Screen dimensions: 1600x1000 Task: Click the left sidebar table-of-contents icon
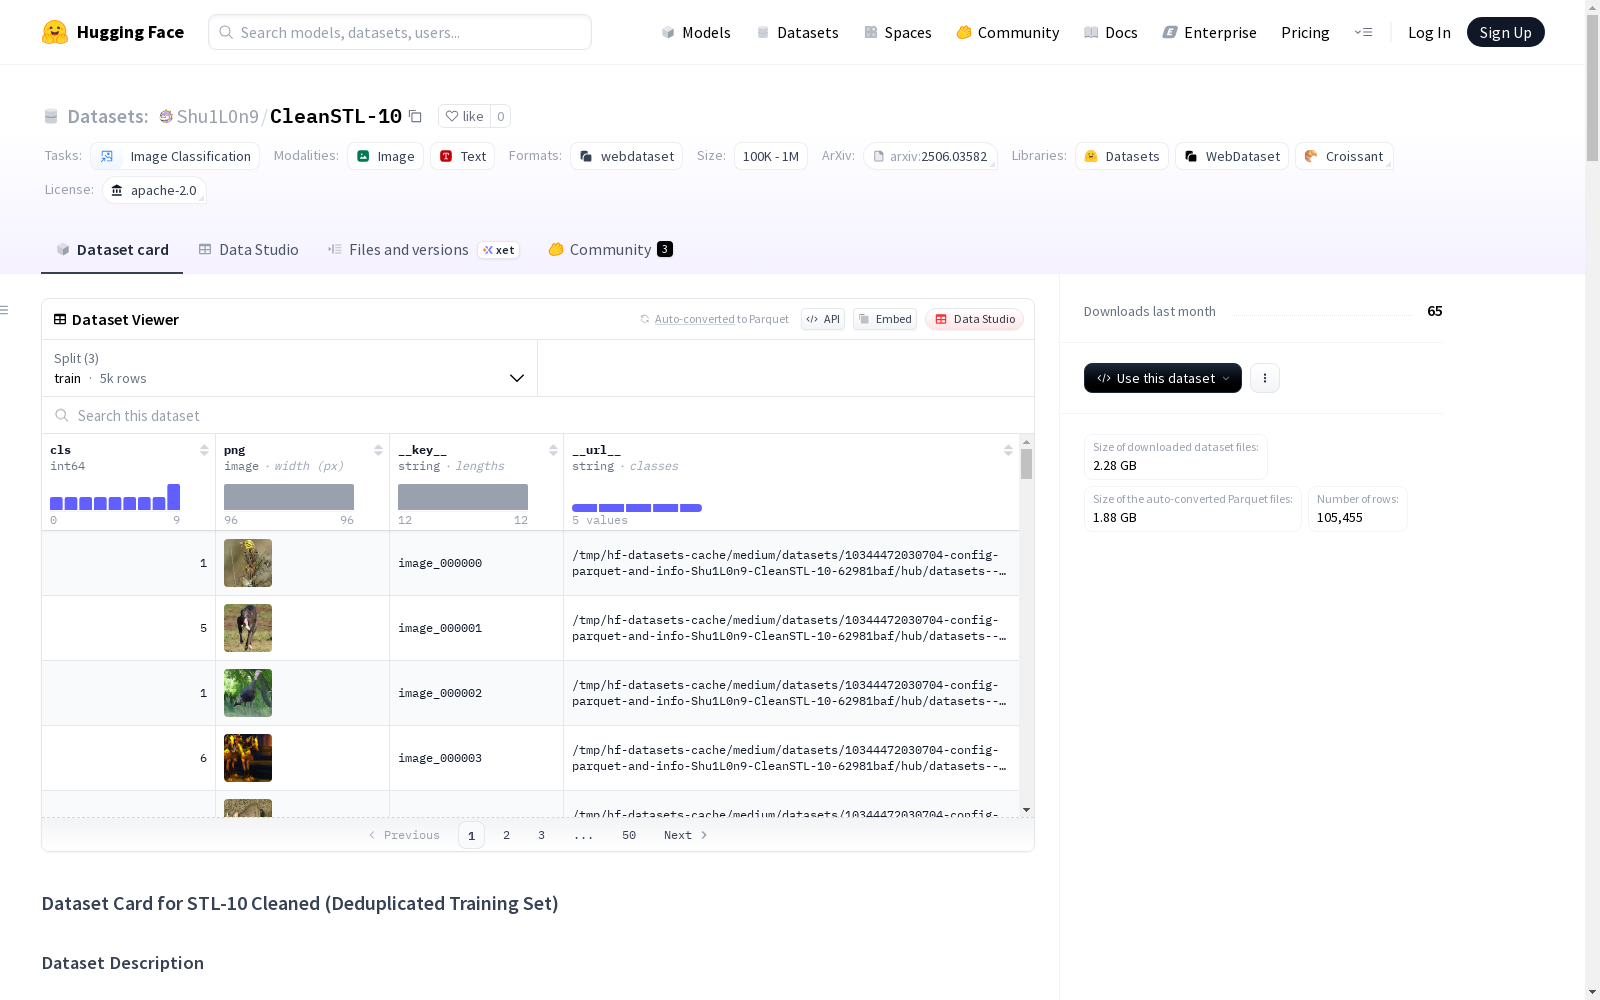tap(5, 310)
